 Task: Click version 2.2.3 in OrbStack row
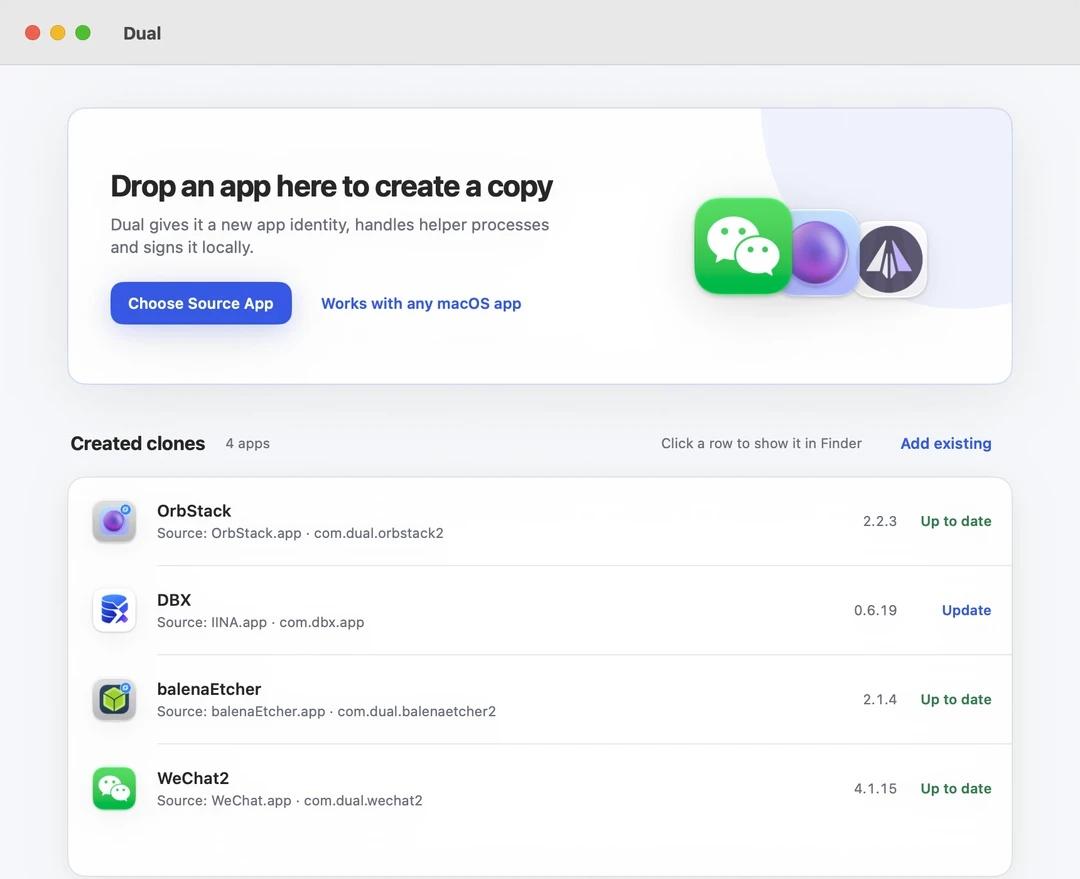pyautogui.click(x=880, y=521)
